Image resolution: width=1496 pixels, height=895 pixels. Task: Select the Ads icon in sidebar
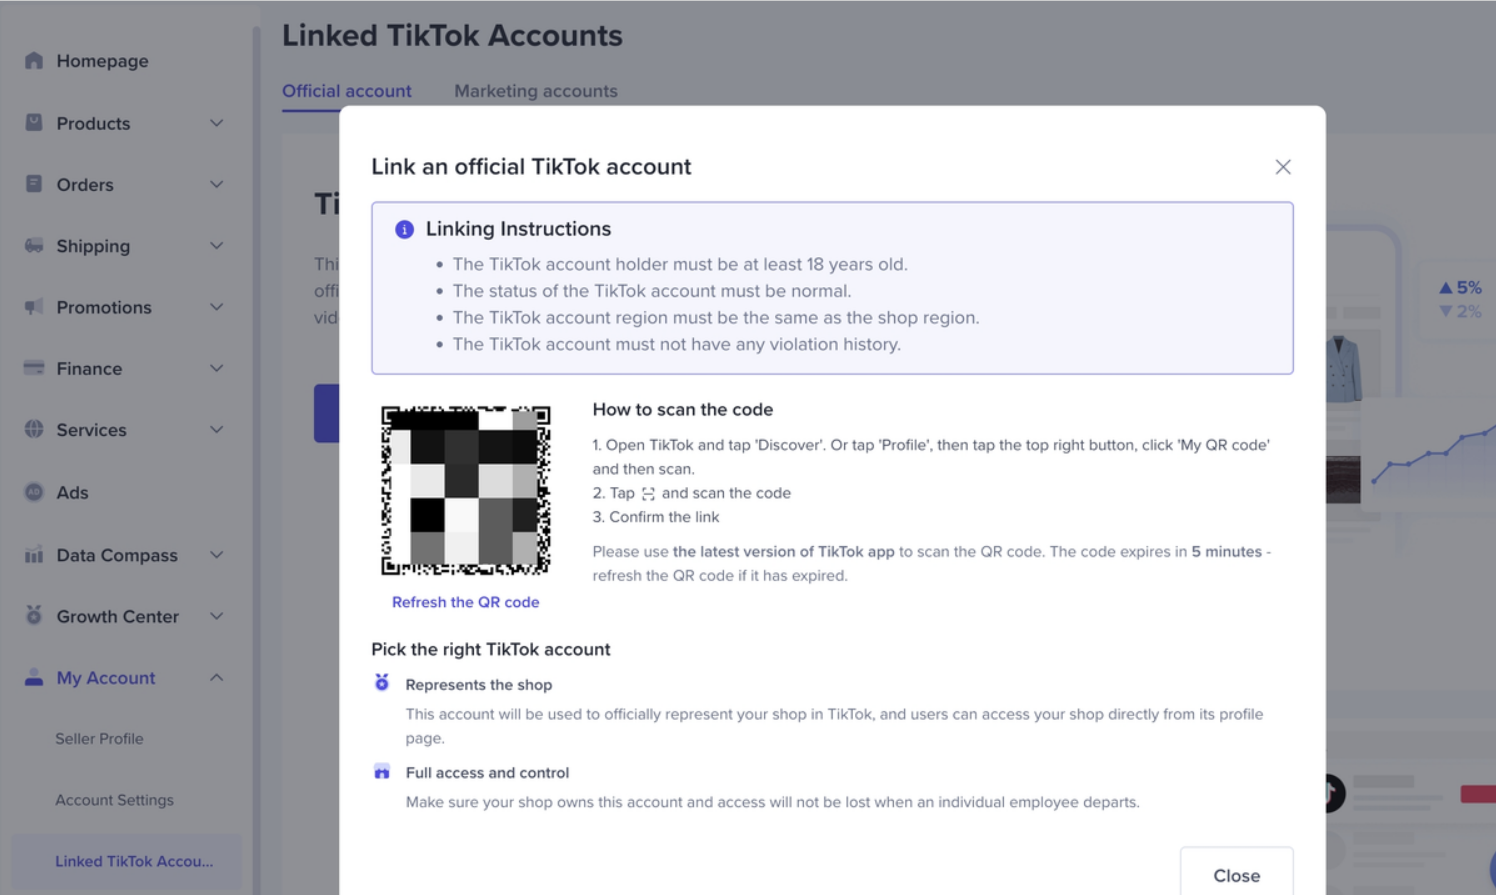(33, 492)
